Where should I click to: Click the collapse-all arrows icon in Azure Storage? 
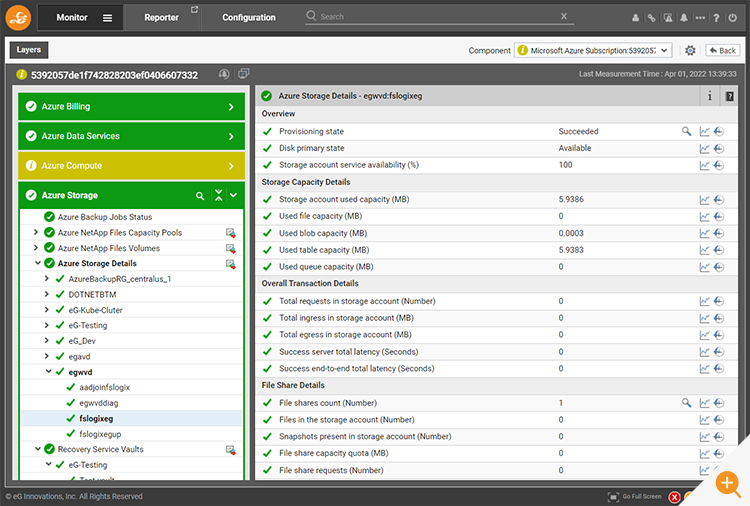219,195
